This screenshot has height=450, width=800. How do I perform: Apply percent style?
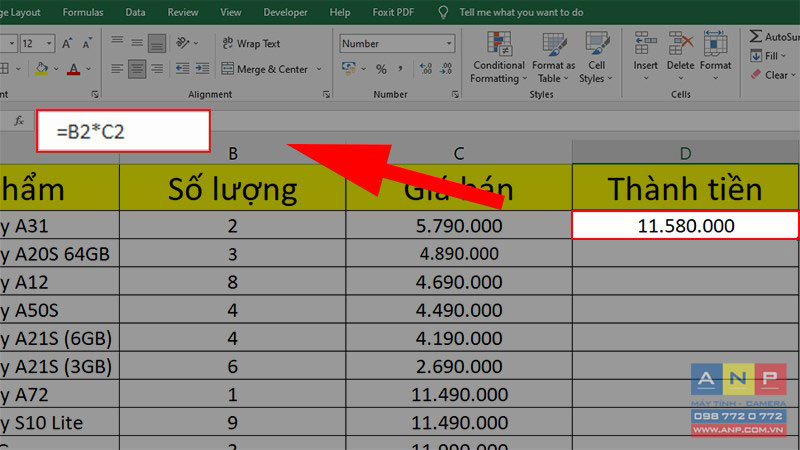coord(381,69)
